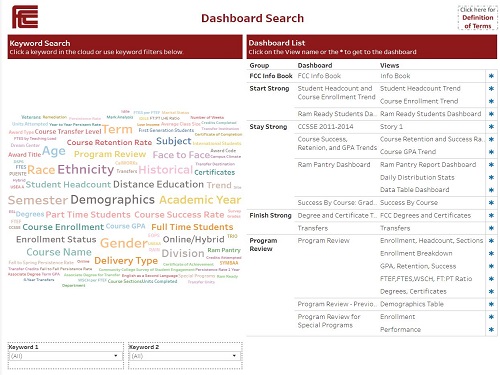Open Course GPA Trend using its asterisk
The image size is (500, 375).
(x=491, y=152)
